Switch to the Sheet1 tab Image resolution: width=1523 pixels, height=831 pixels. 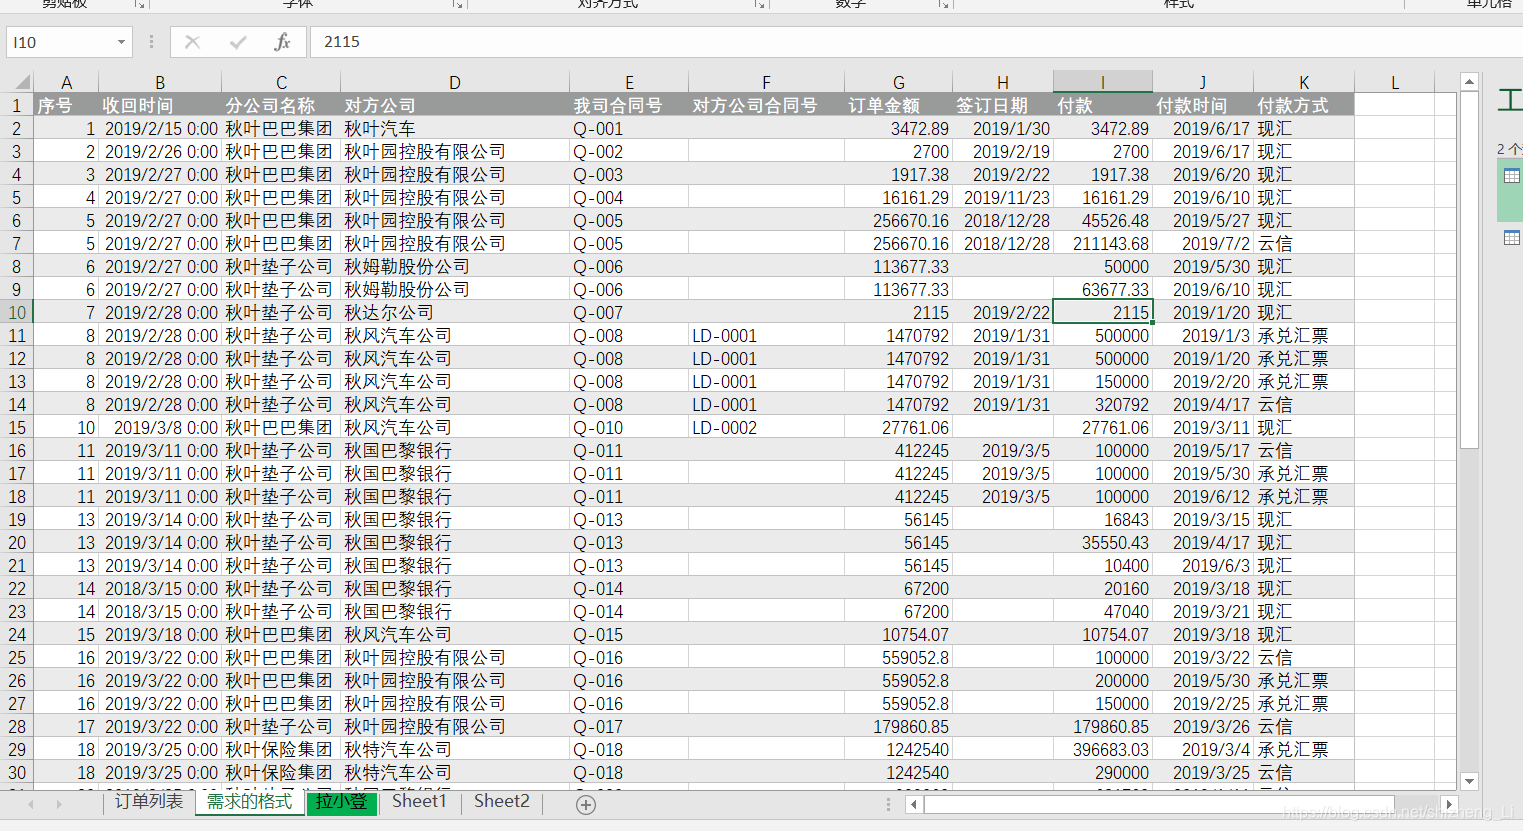419,802
